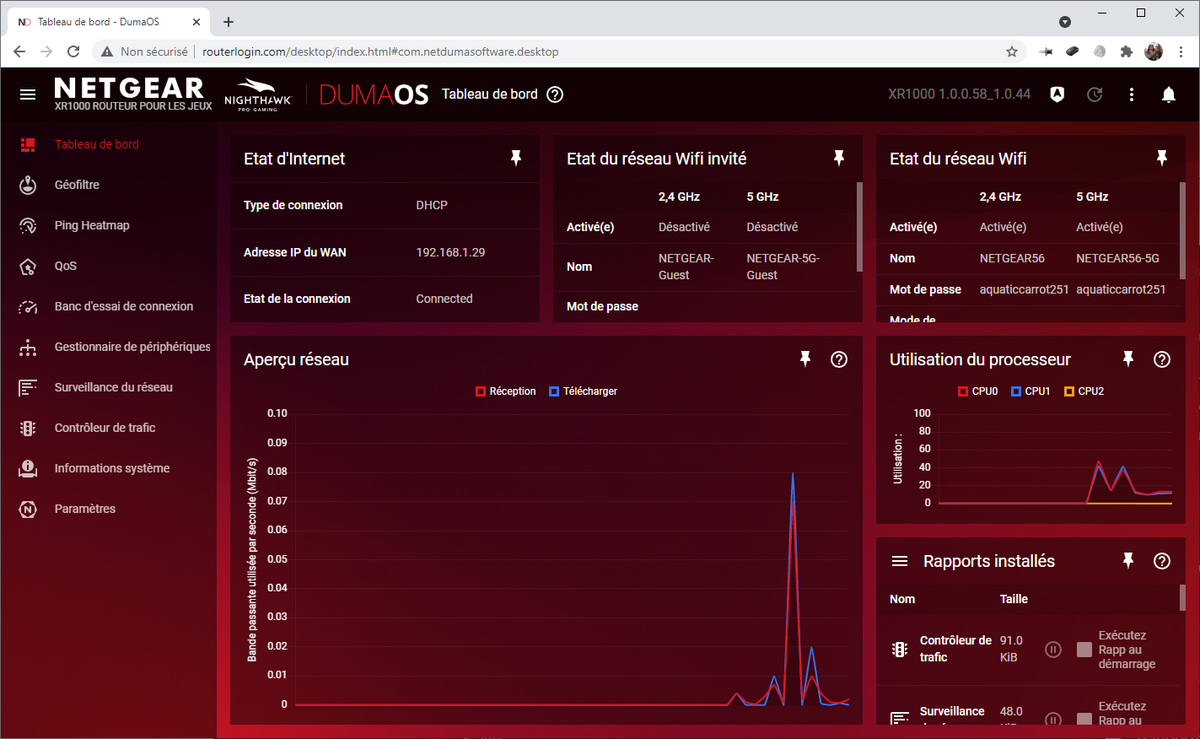Toggle the Télécharger legend series

tap(583, 391)
